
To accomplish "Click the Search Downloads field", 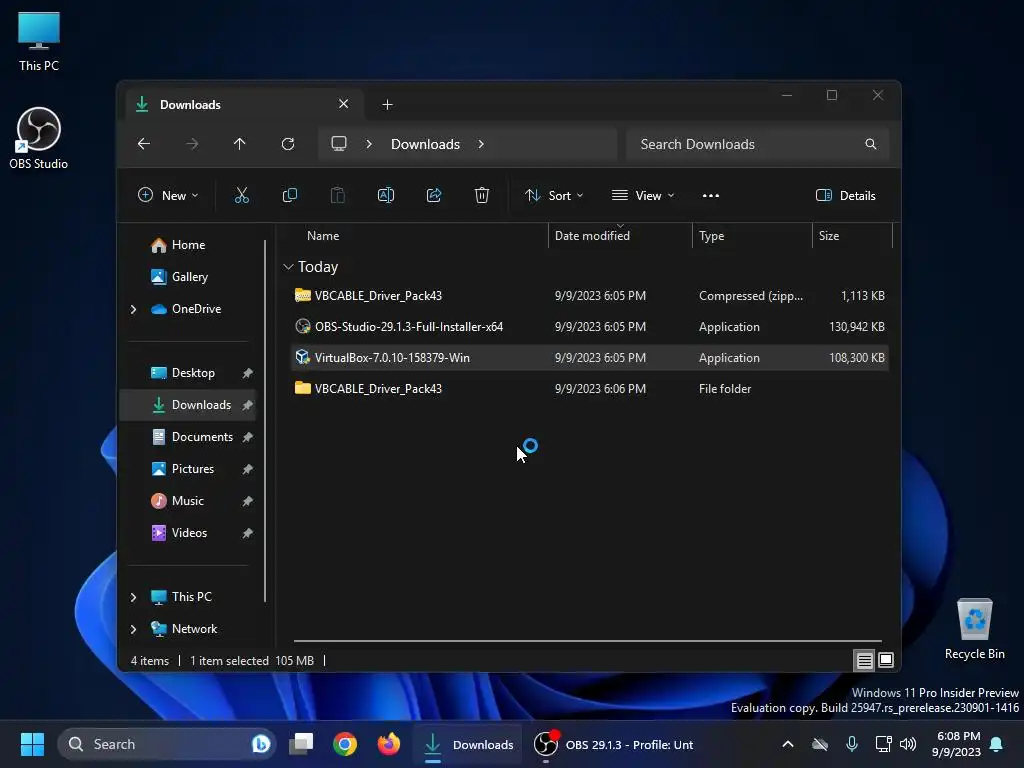I will pyautogui.click(x=758, y=144).
